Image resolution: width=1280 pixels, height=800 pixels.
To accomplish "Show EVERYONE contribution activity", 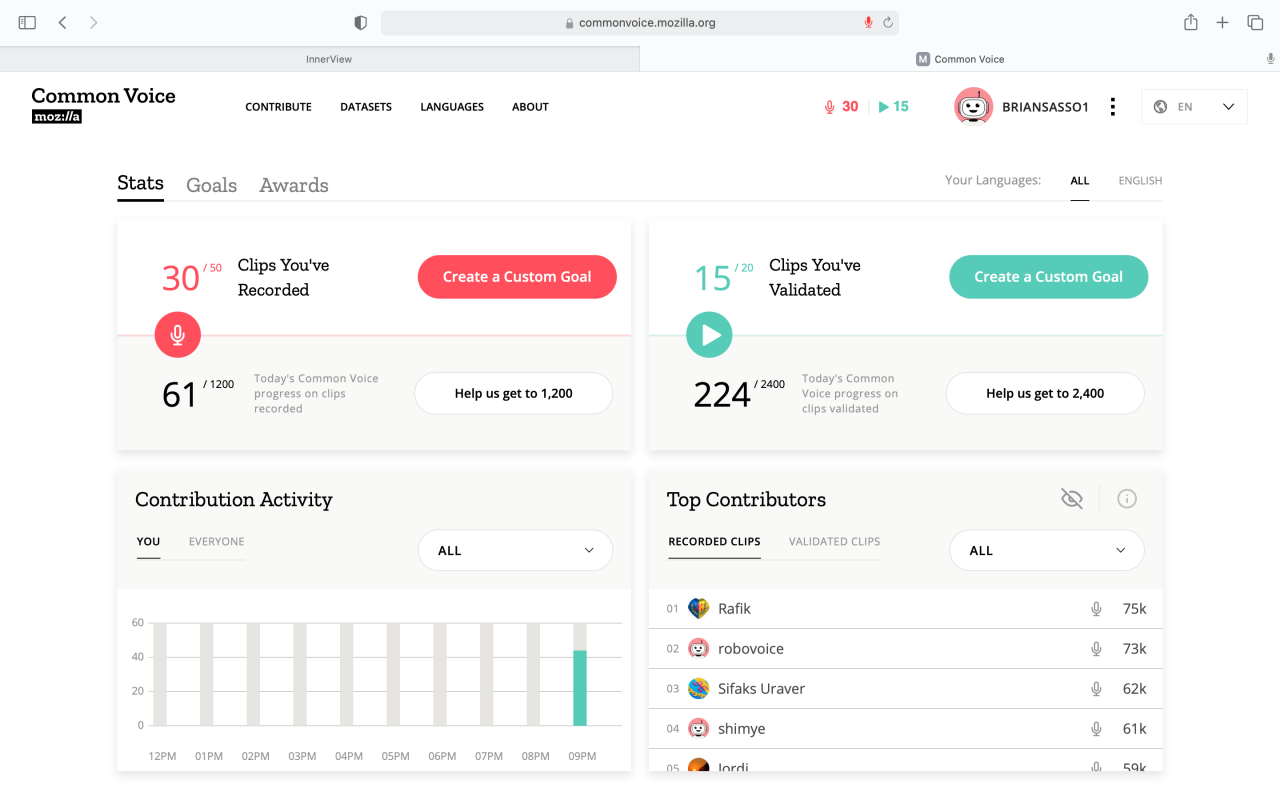I will 217,541.
